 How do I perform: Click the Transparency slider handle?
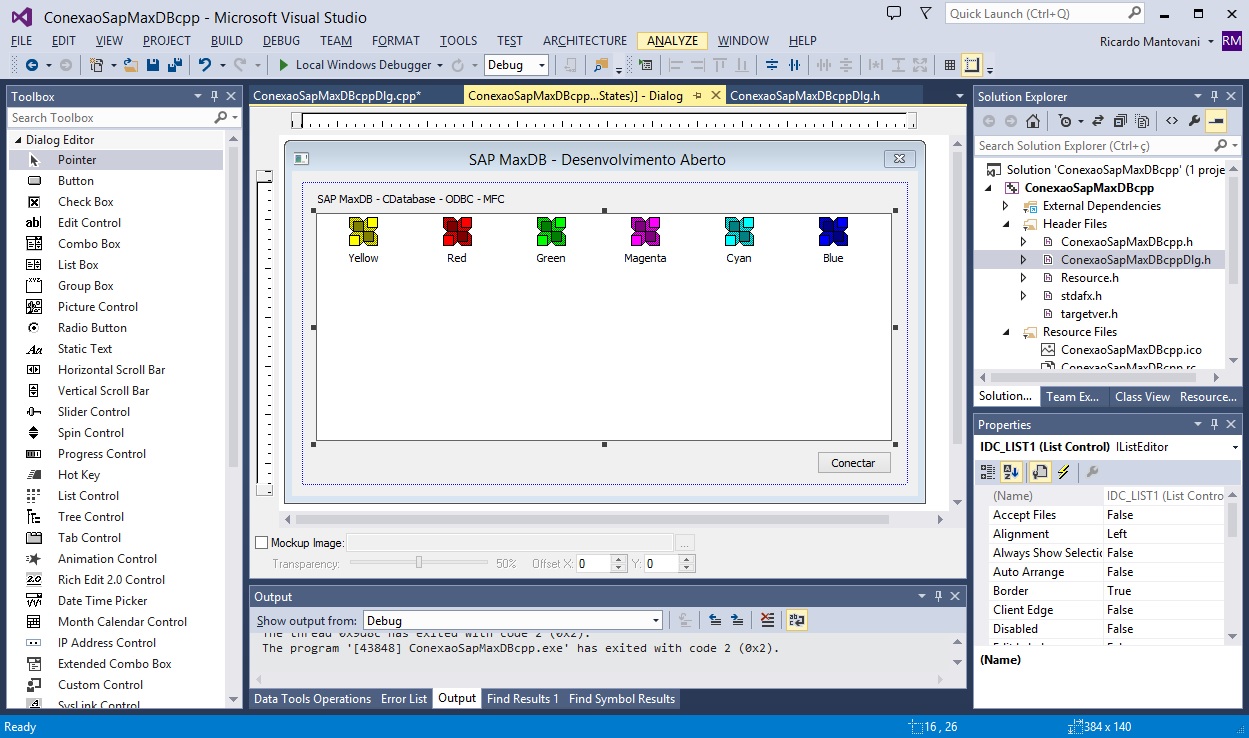point(419,563)
